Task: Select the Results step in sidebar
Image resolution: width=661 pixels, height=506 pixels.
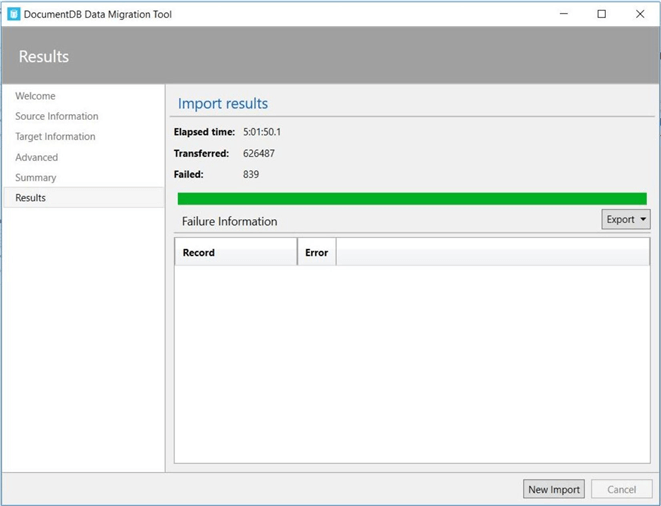Action: pos(83,198)
